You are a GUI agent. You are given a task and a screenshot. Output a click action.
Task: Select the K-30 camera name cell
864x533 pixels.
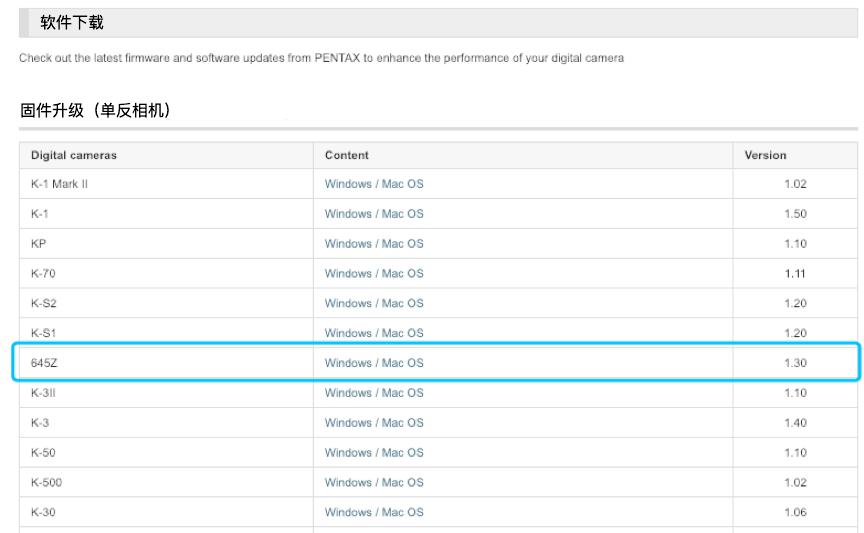[166, 512]
